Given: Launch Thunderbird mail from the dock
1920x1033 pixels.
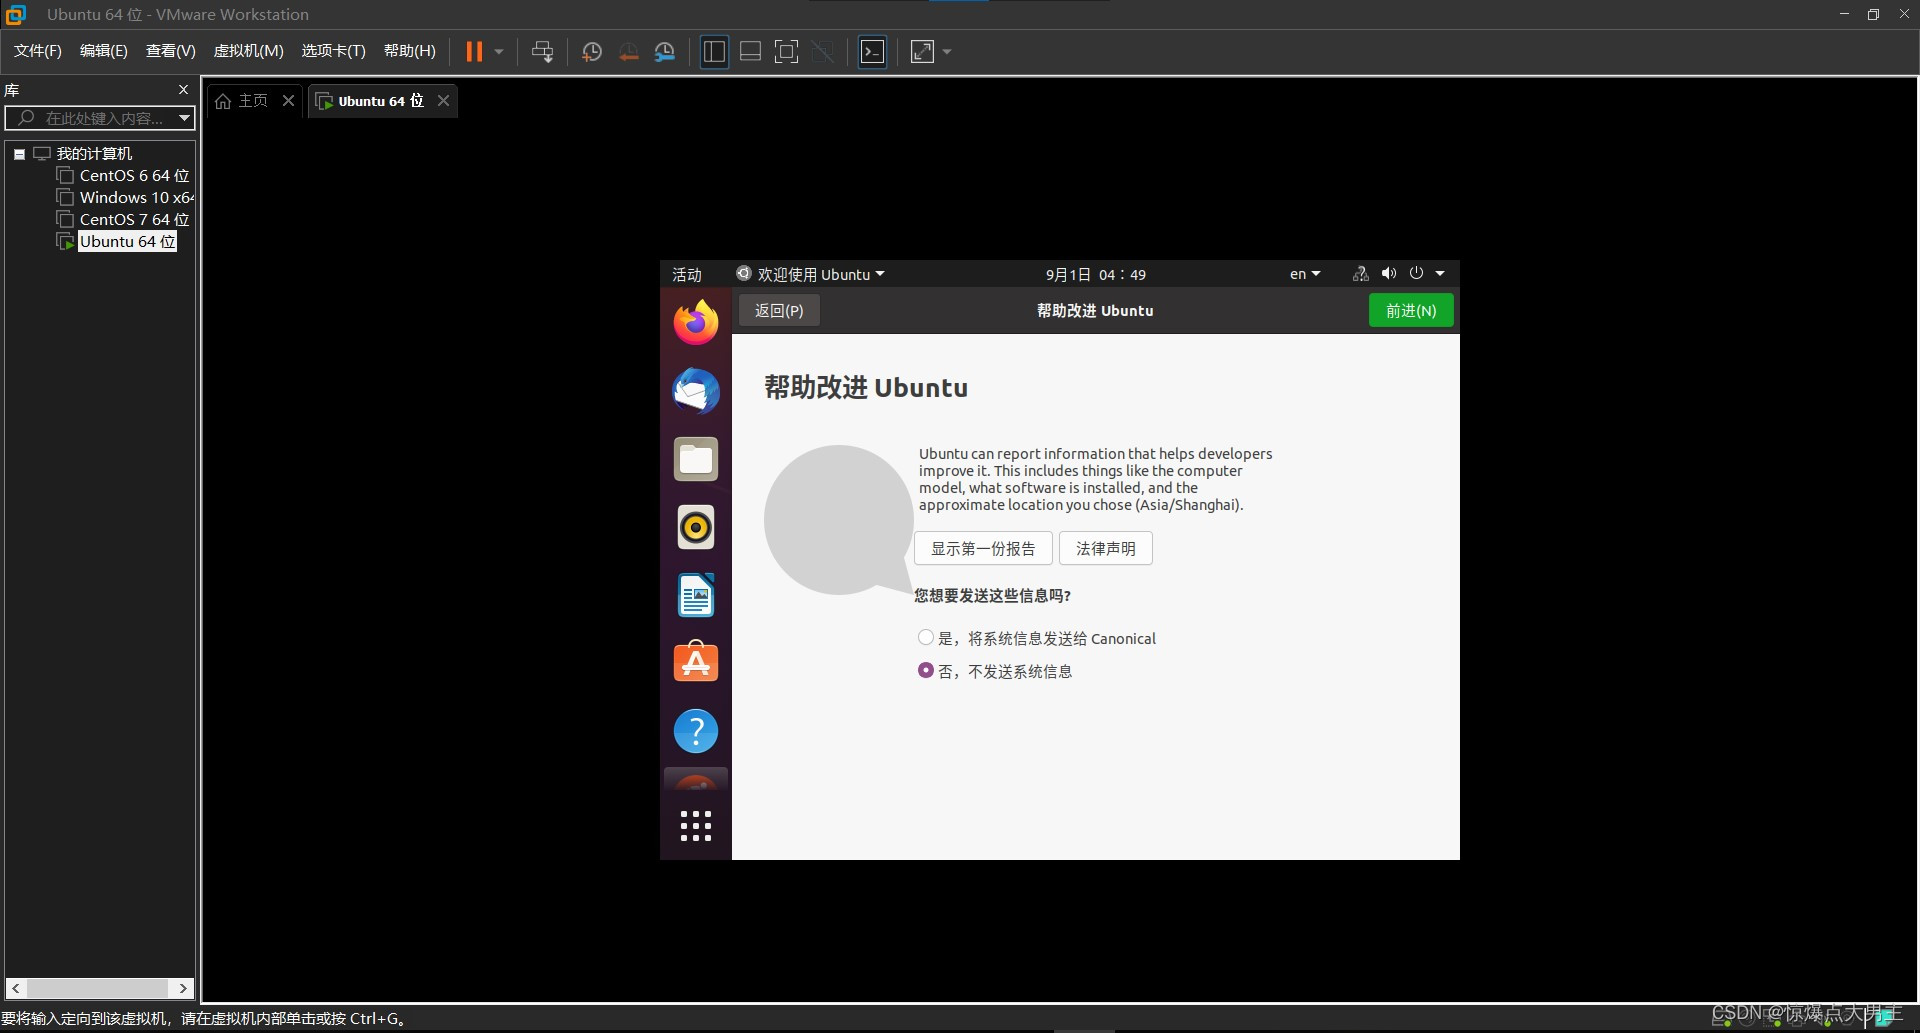Looking at the screenshot, I should pos(696,391).
